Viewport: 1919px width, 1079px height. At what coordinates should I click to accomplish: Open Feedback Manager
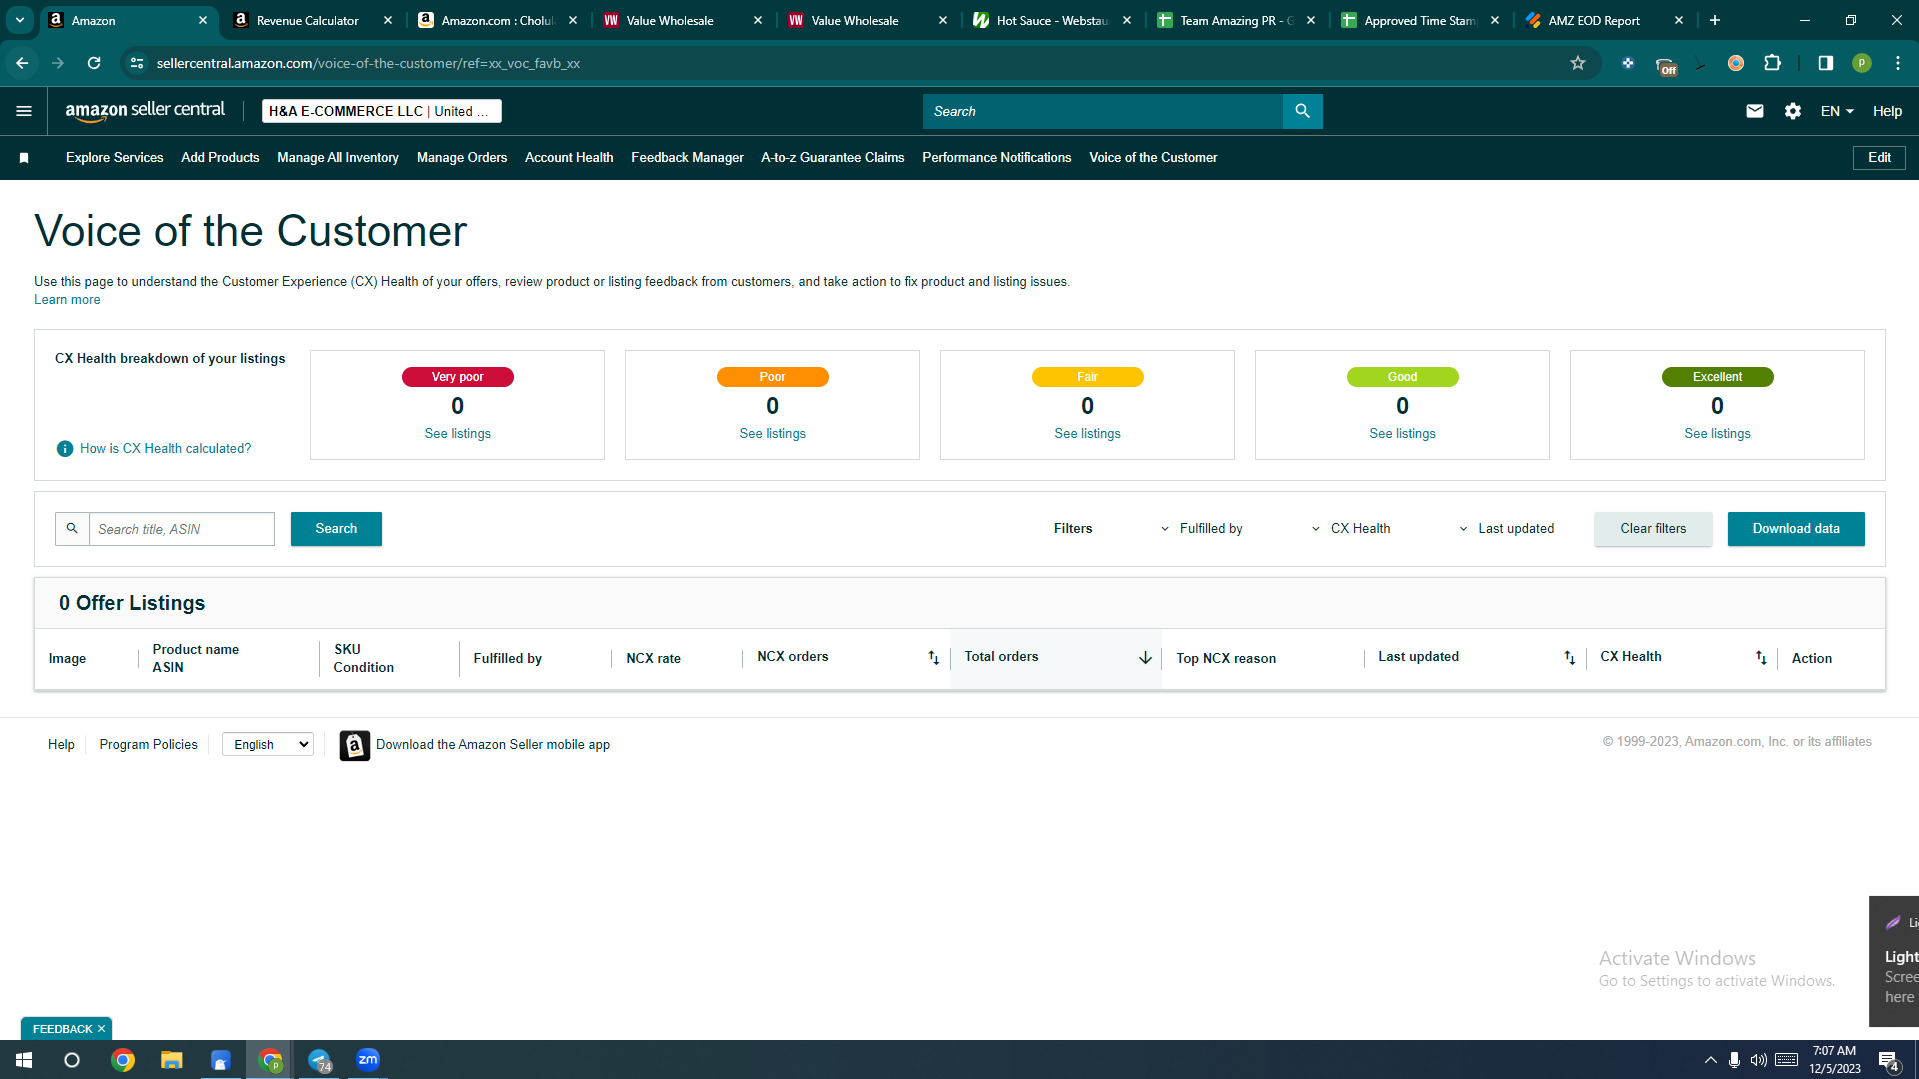coord(687,158)
